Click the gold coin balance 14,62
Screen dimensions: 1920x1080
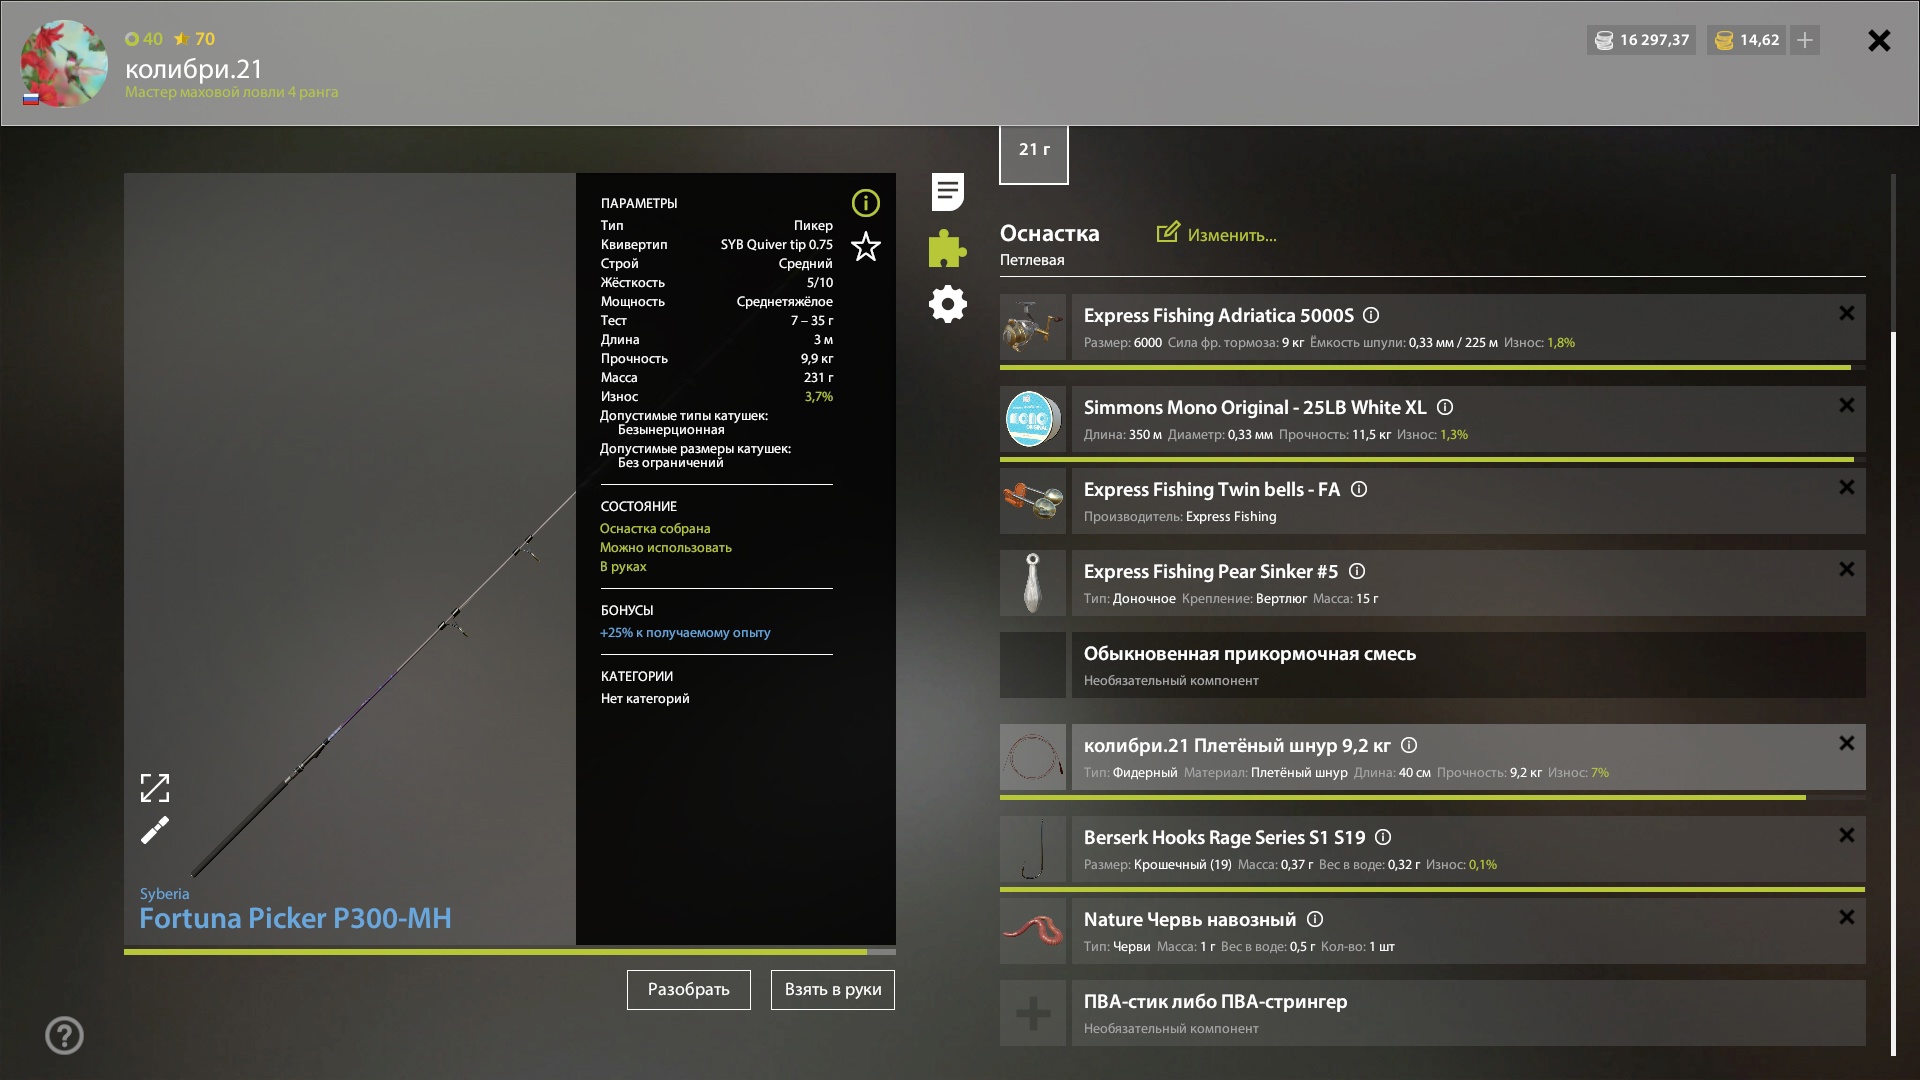[1747, 40]
